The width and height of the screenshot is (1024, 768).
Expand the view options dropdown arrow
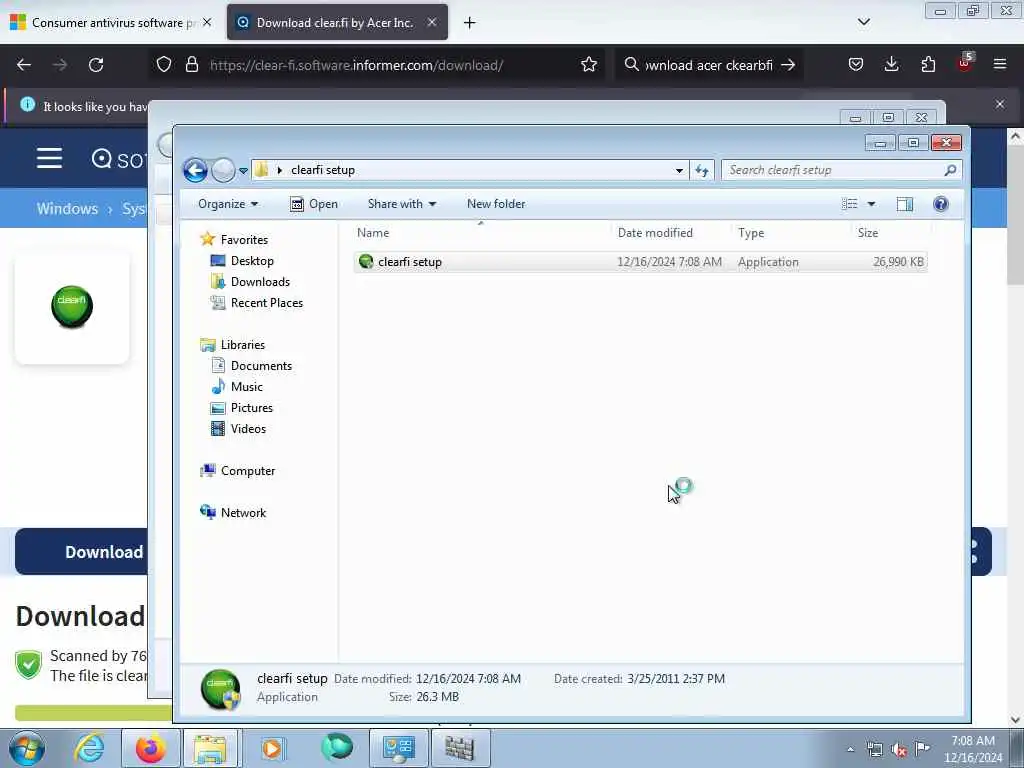click(871, 204)
